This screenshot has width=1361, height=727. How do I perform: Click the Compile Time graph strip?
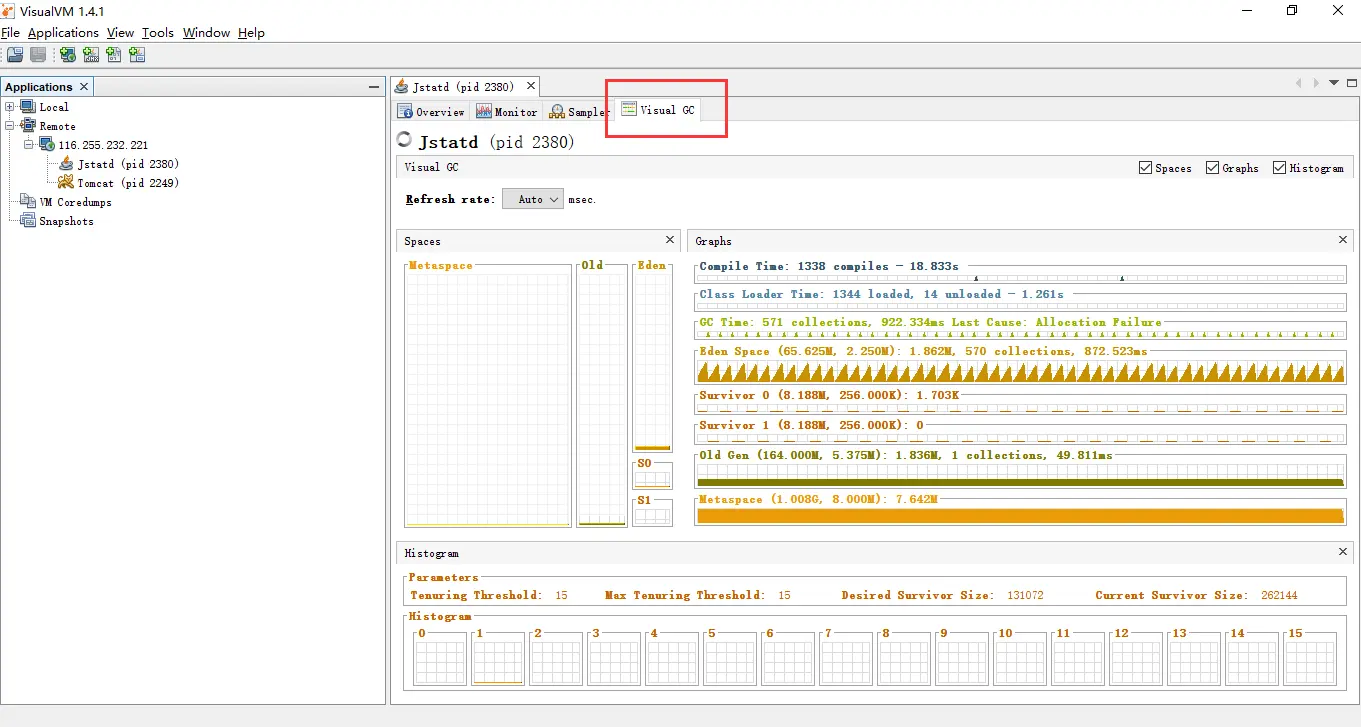tap(1020, 278)
